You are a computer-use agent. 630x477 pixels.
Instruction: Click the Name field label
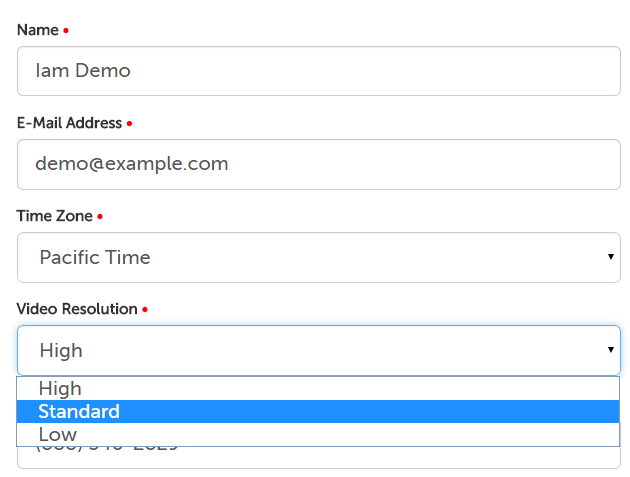coord(38,30)
